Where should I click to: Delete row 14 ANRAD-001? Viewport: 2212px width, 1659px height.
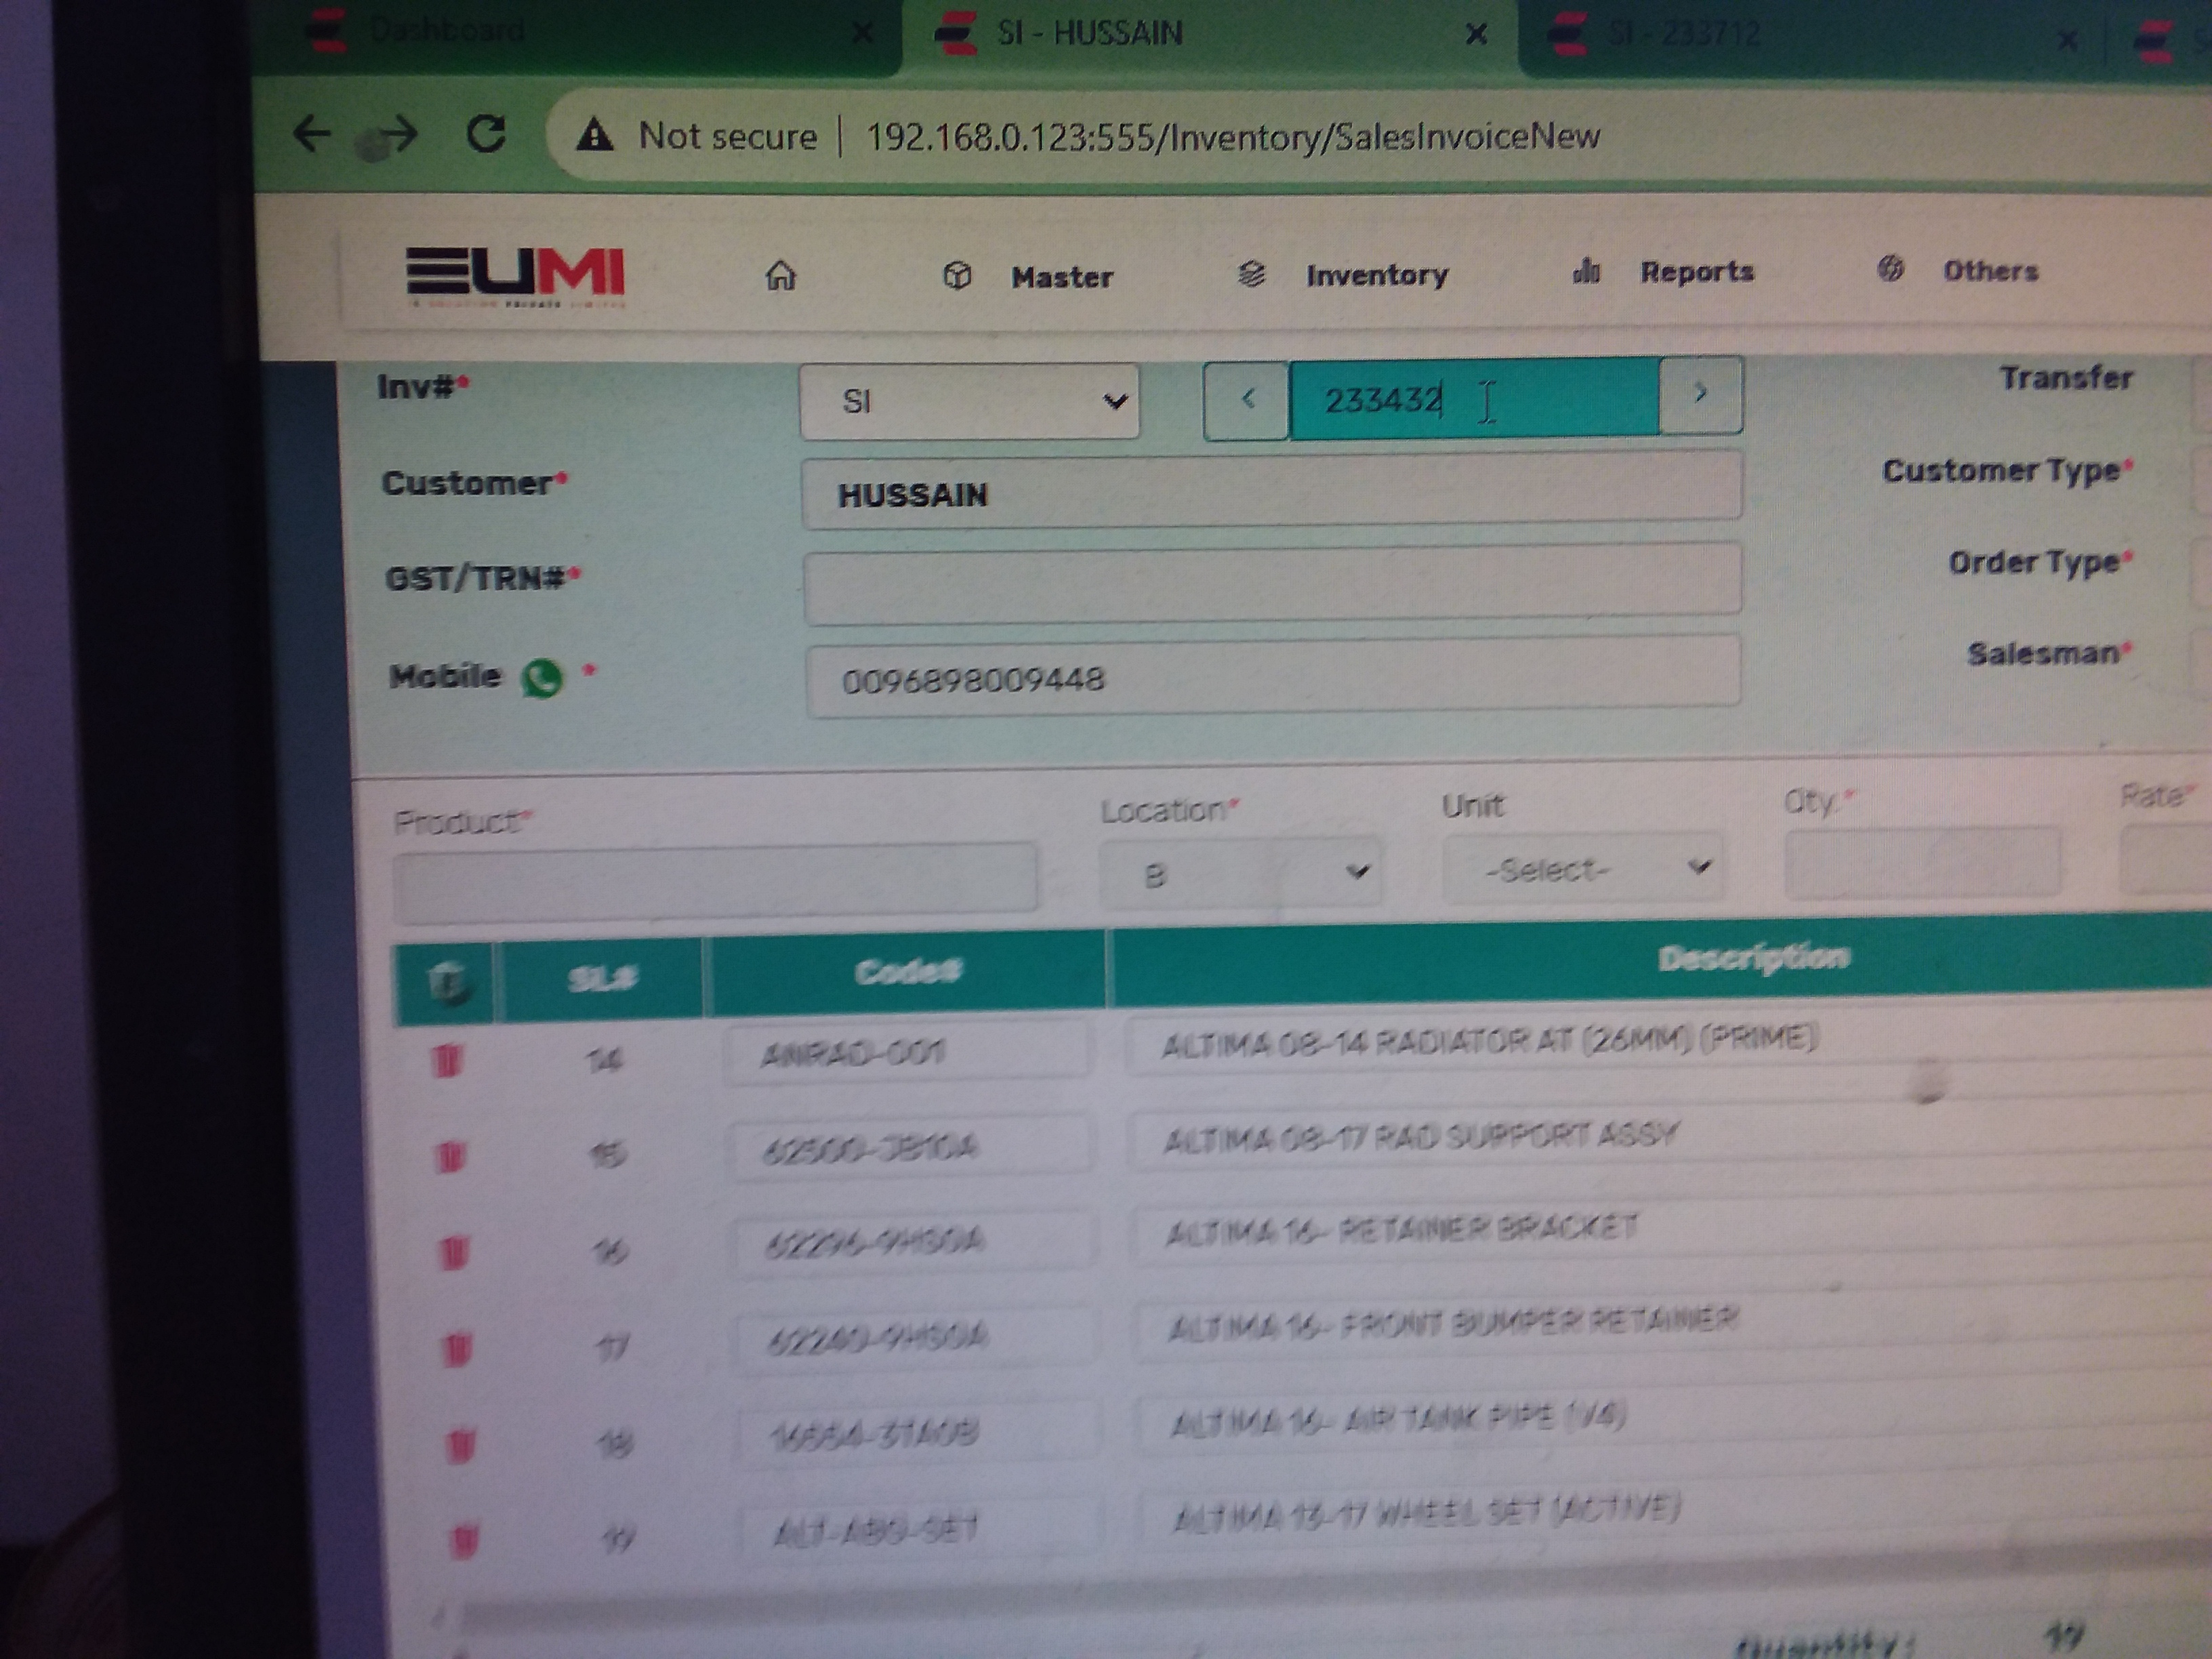448,1060
